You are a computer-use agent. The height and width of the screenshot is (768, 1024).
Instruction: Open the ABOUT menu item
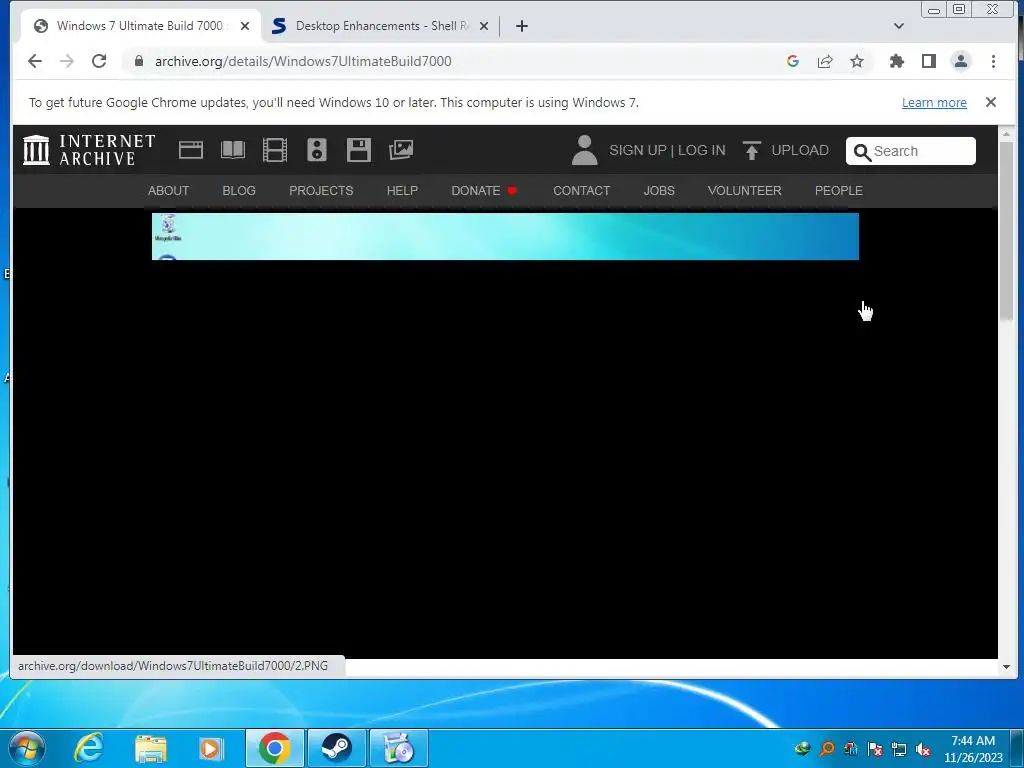(168, 191)
